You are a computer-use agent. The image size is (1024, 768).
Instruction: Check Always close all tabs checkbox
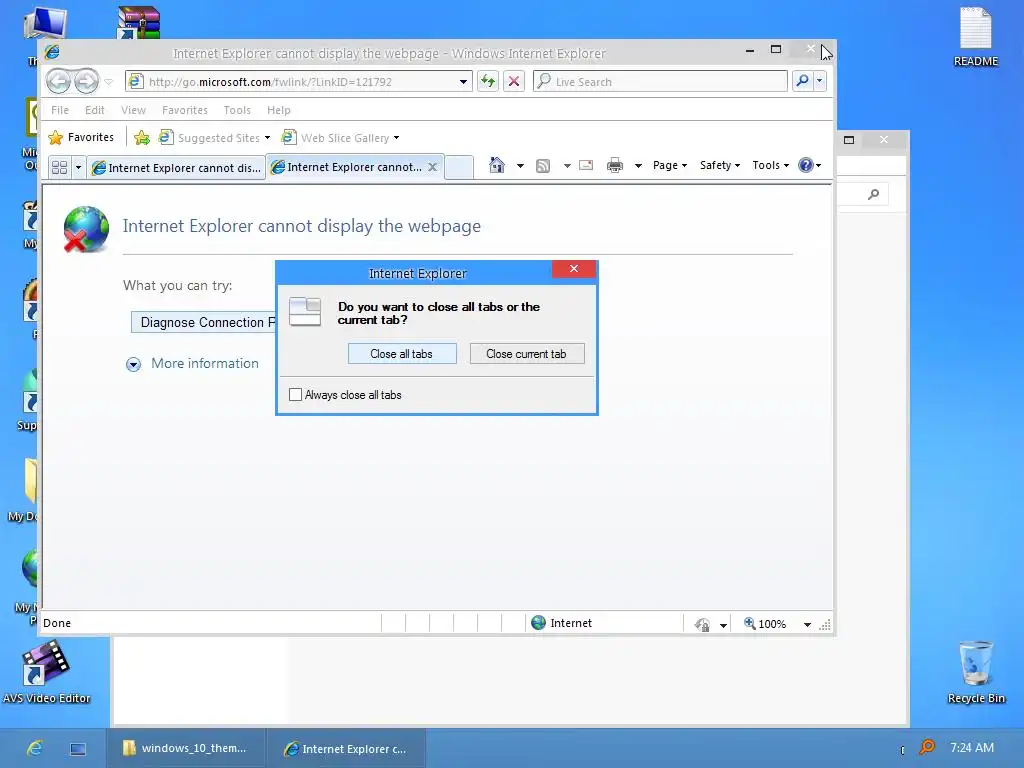(x=295, y=394)
